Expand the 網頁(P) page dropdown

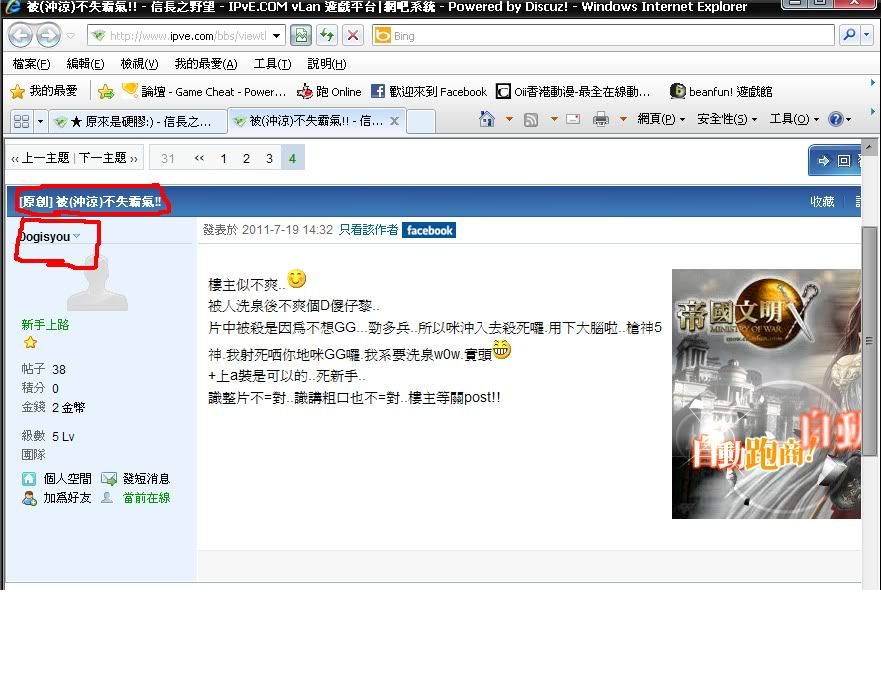tap(661, 119)
